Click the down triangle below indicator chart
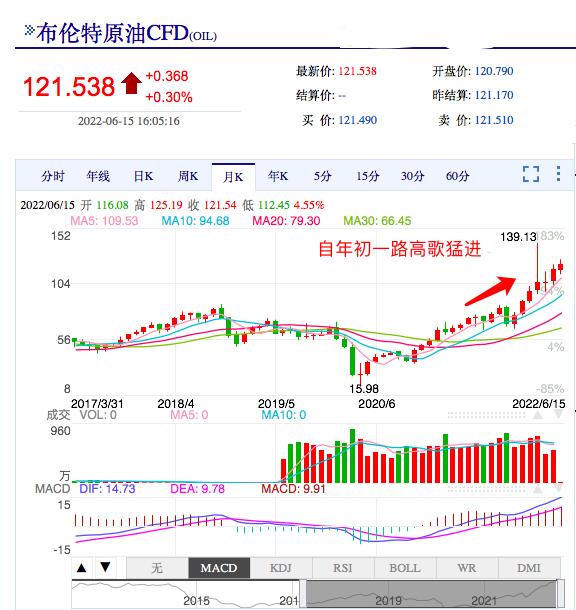576x610 pixels. tap(105, 567)
